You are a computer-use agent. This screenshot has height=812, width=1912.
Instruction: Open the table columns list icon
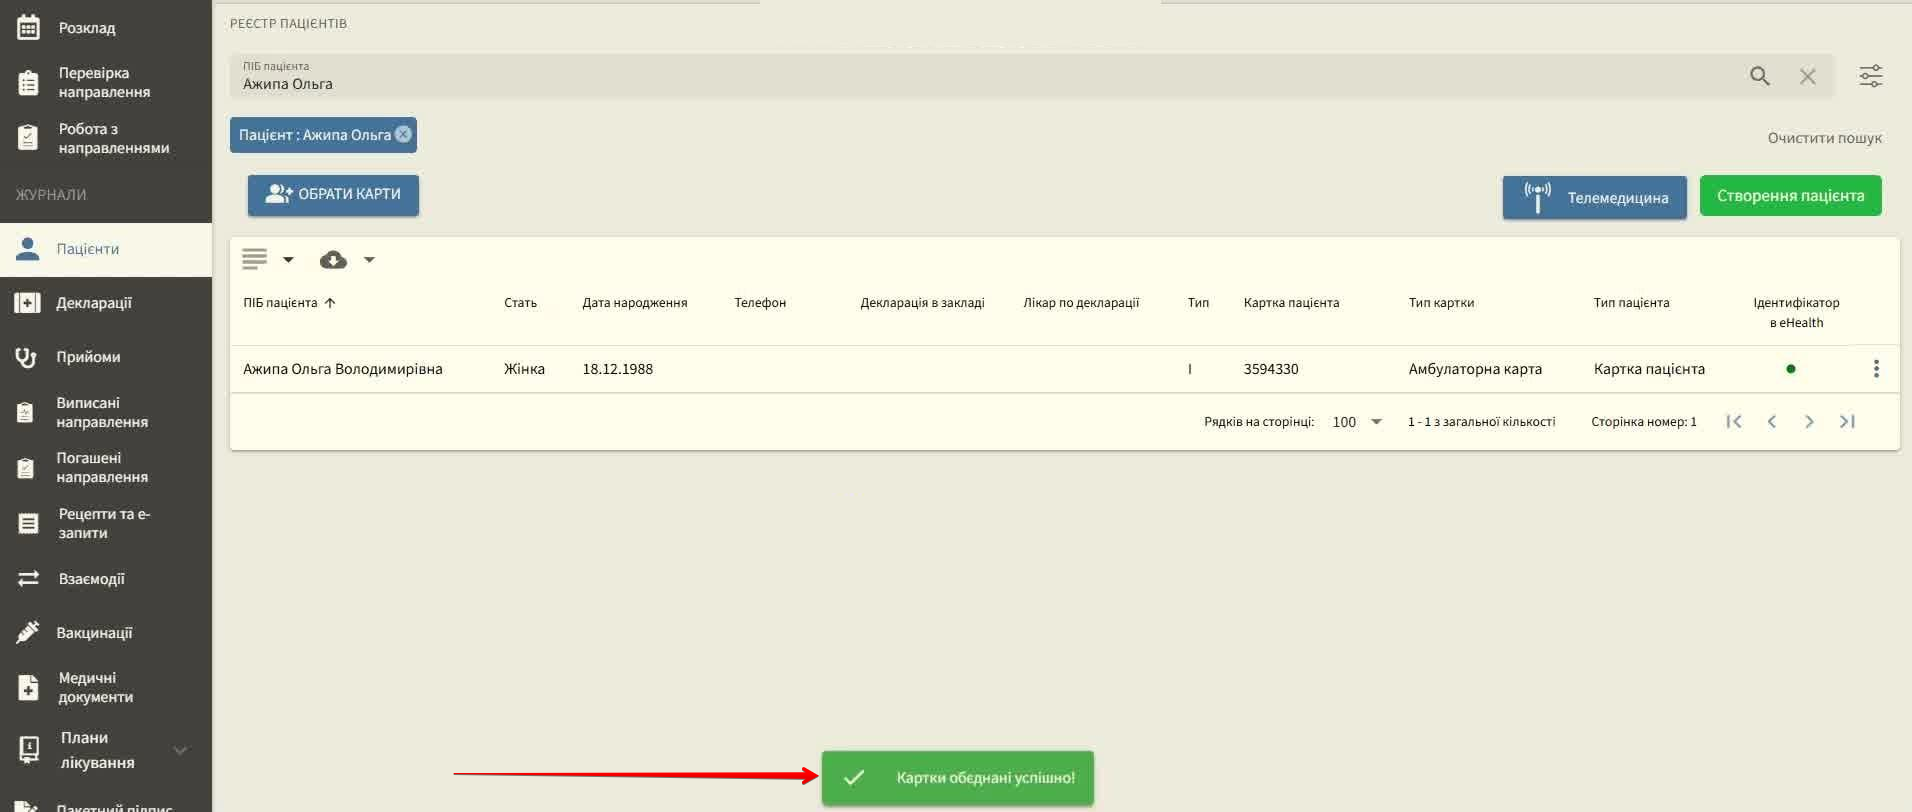click(x=254, y=260)
